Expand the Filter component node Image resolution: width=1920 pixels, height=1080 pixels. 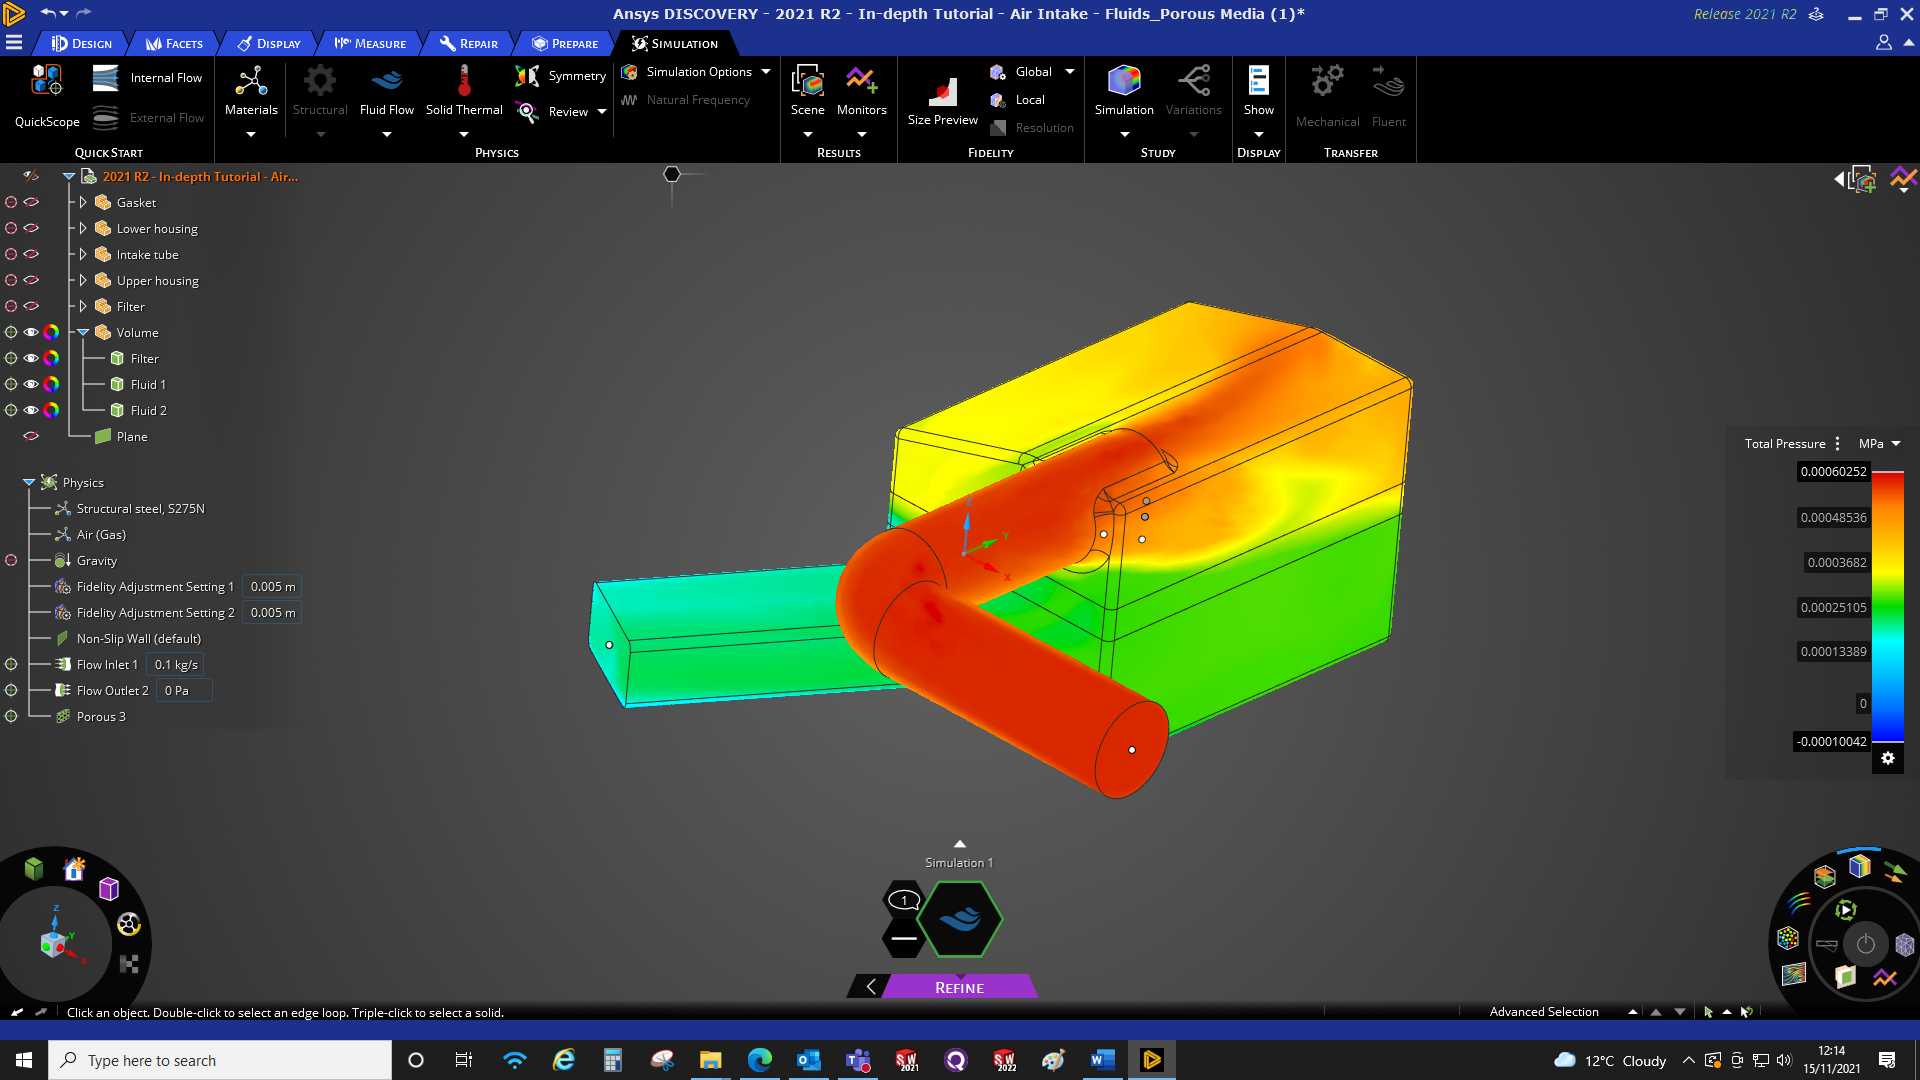(x=83, y=306)
